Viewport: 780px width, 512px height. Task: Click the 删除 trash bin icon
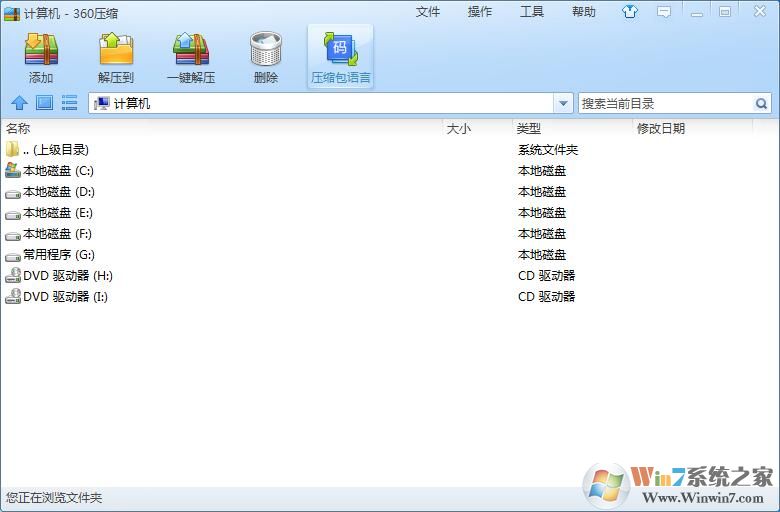pyautogui.click(x=266, y=49)
